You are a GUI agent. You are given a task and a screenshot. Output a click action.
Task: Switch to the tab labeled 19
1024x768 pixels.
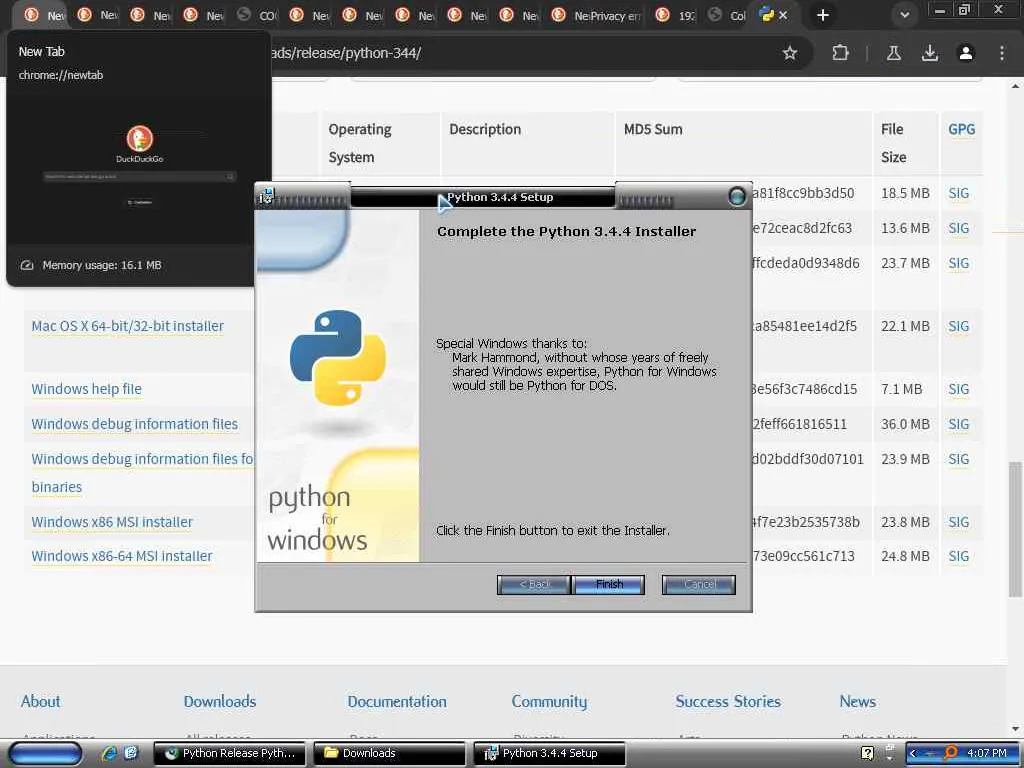click(676, 15)
